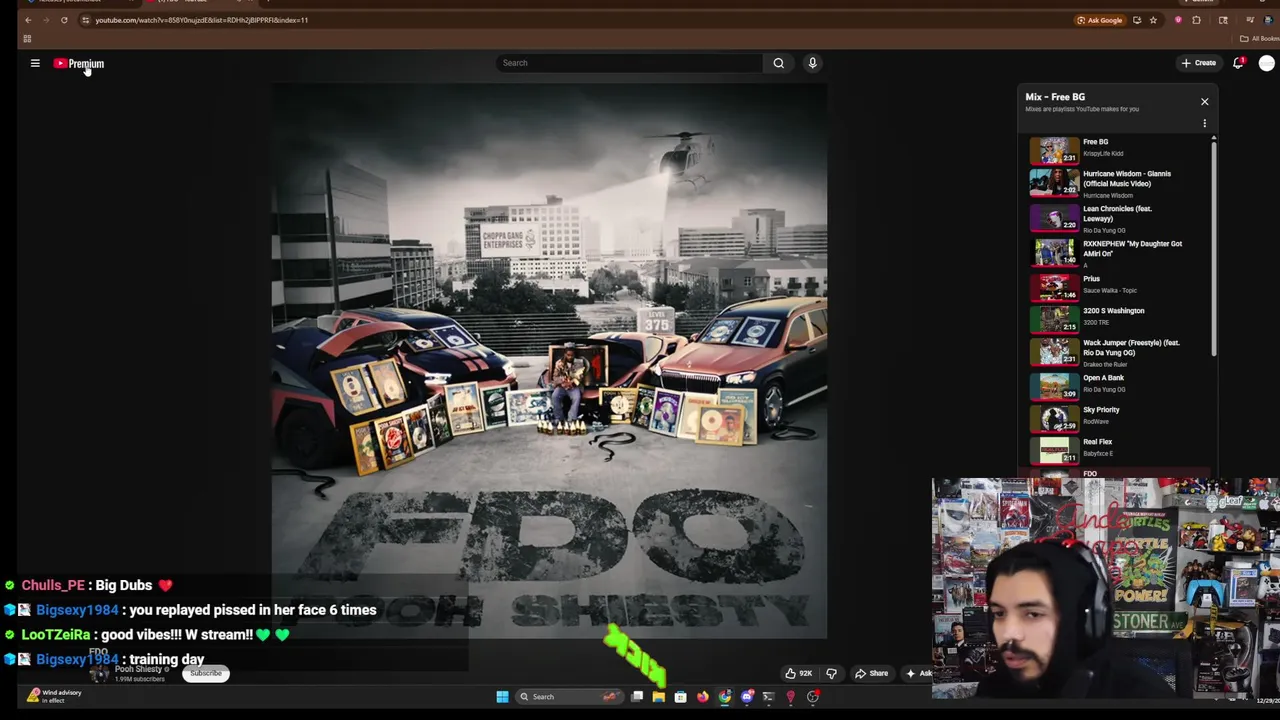Viewport: 1280px width, 720px height.
Task: Open File Explorer from the taskbar
Action: click(x=659, y=697)
